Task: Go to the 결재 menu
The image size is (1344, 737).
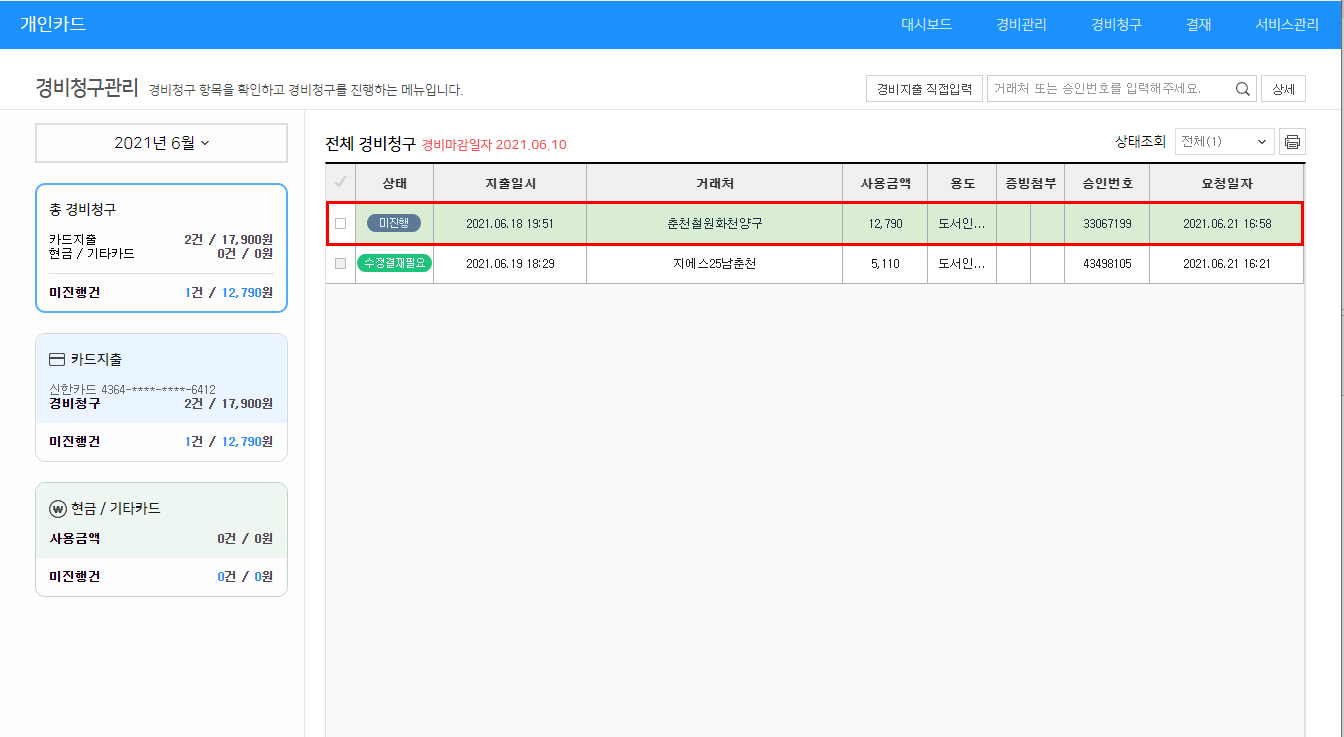Action: pos(1198,25)
